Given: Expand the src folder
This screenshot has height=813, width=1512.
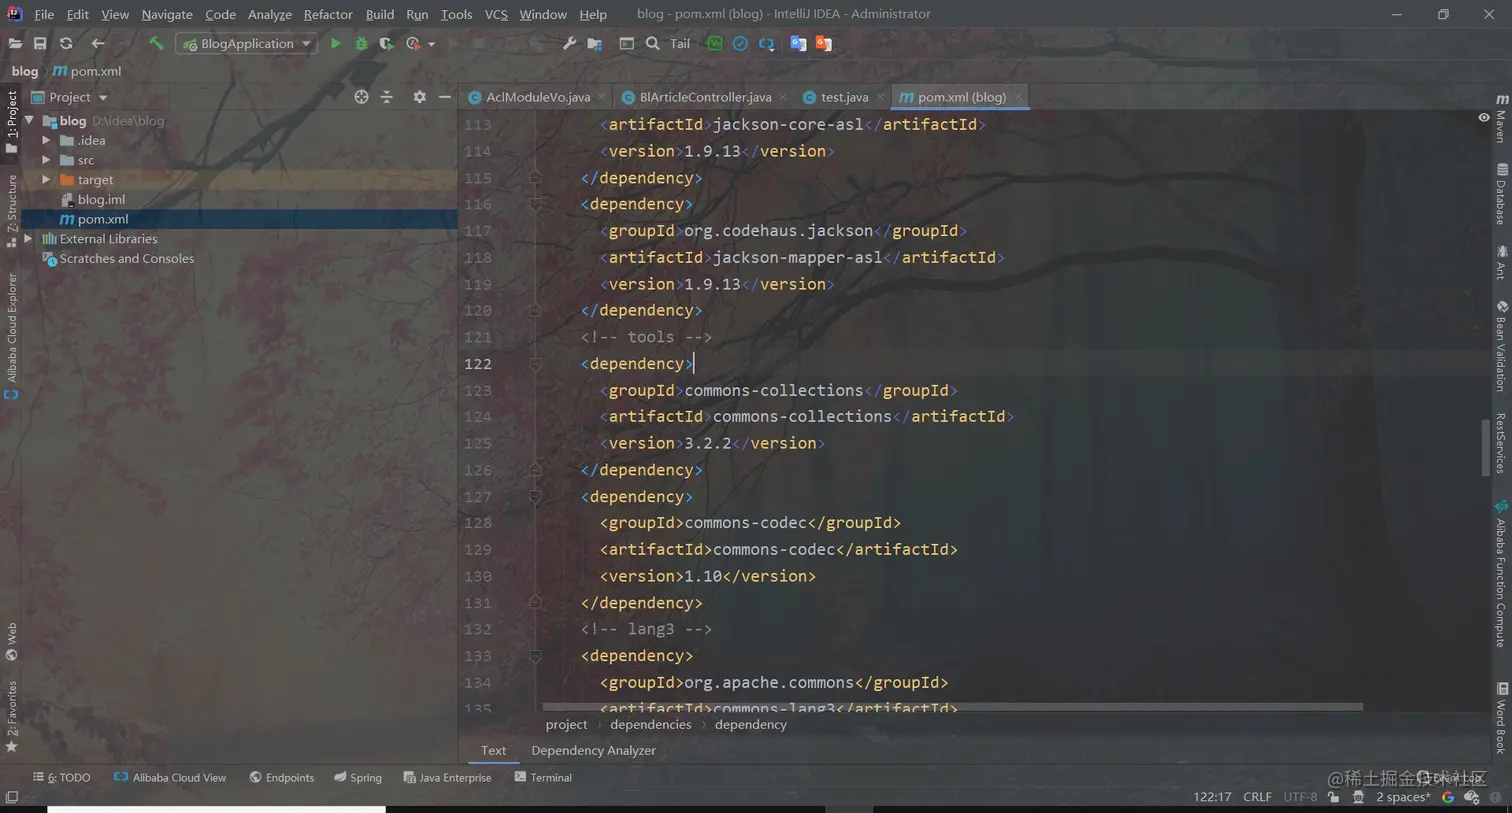Looking at the screenshot, I should pyautogui.click(x=46, y=160).
